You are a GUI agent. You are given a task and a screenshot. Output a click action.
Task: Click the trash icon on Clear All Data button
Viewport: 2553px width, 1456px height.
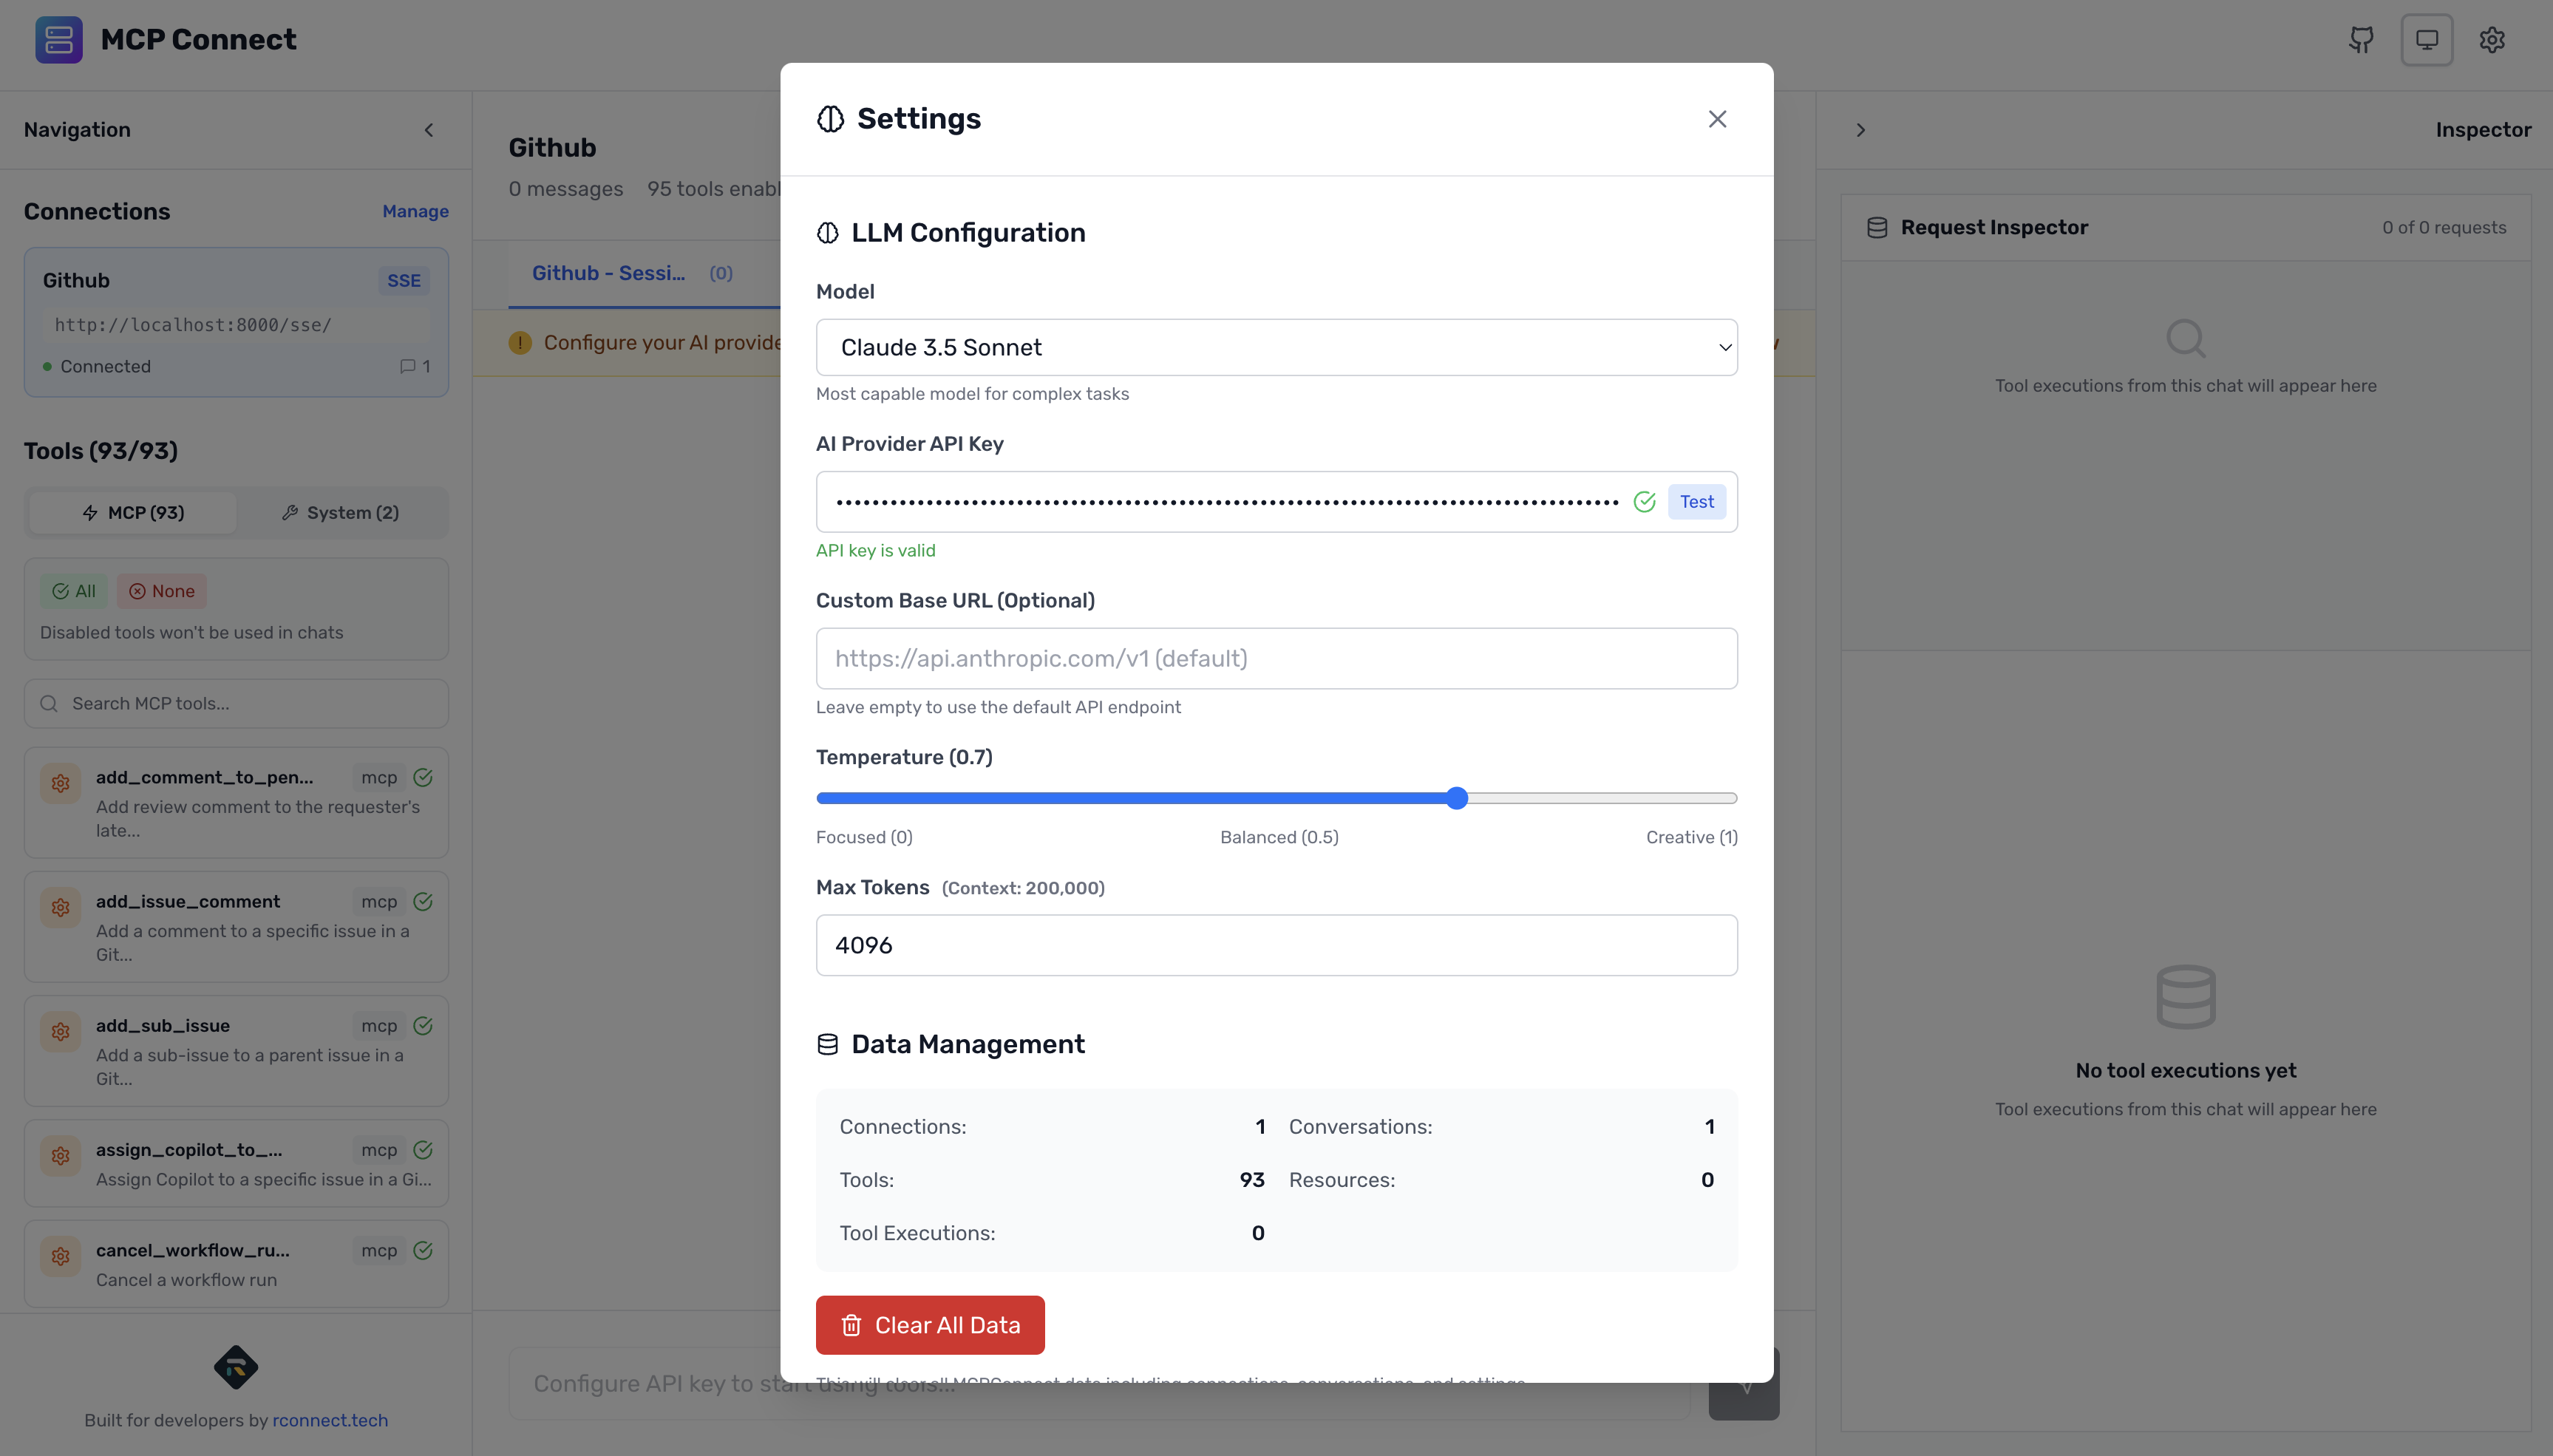pos(851,1324)
